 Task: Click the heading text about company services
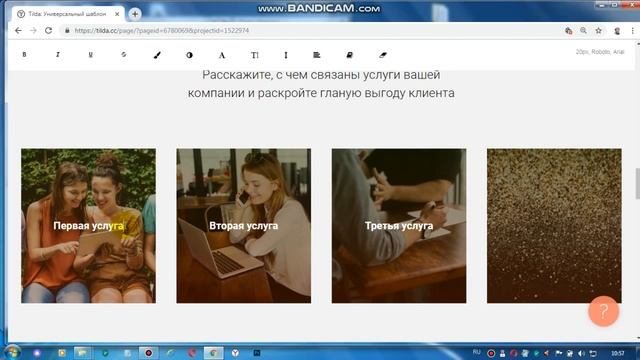coord(321,84)
